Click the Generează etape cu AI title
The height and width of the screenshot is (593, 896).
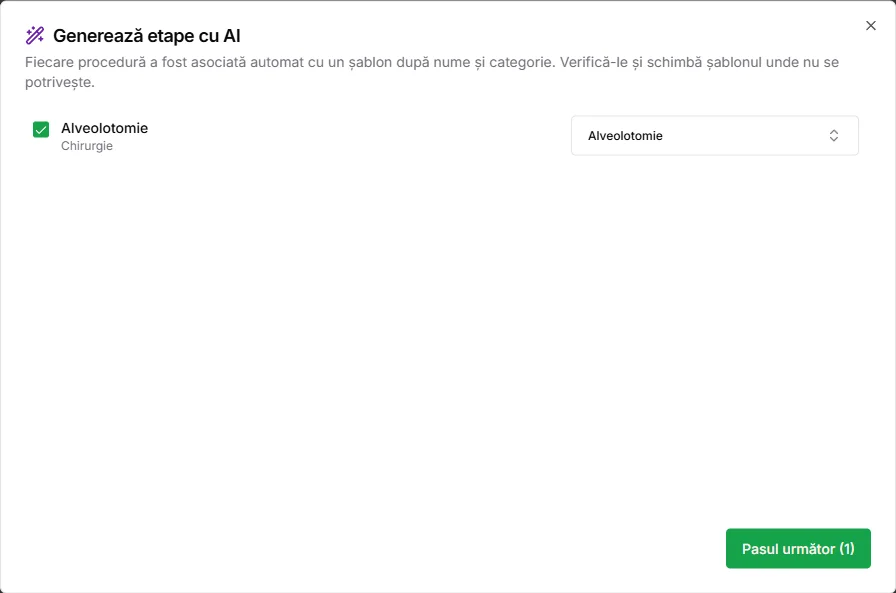click(x=147, y=35)
